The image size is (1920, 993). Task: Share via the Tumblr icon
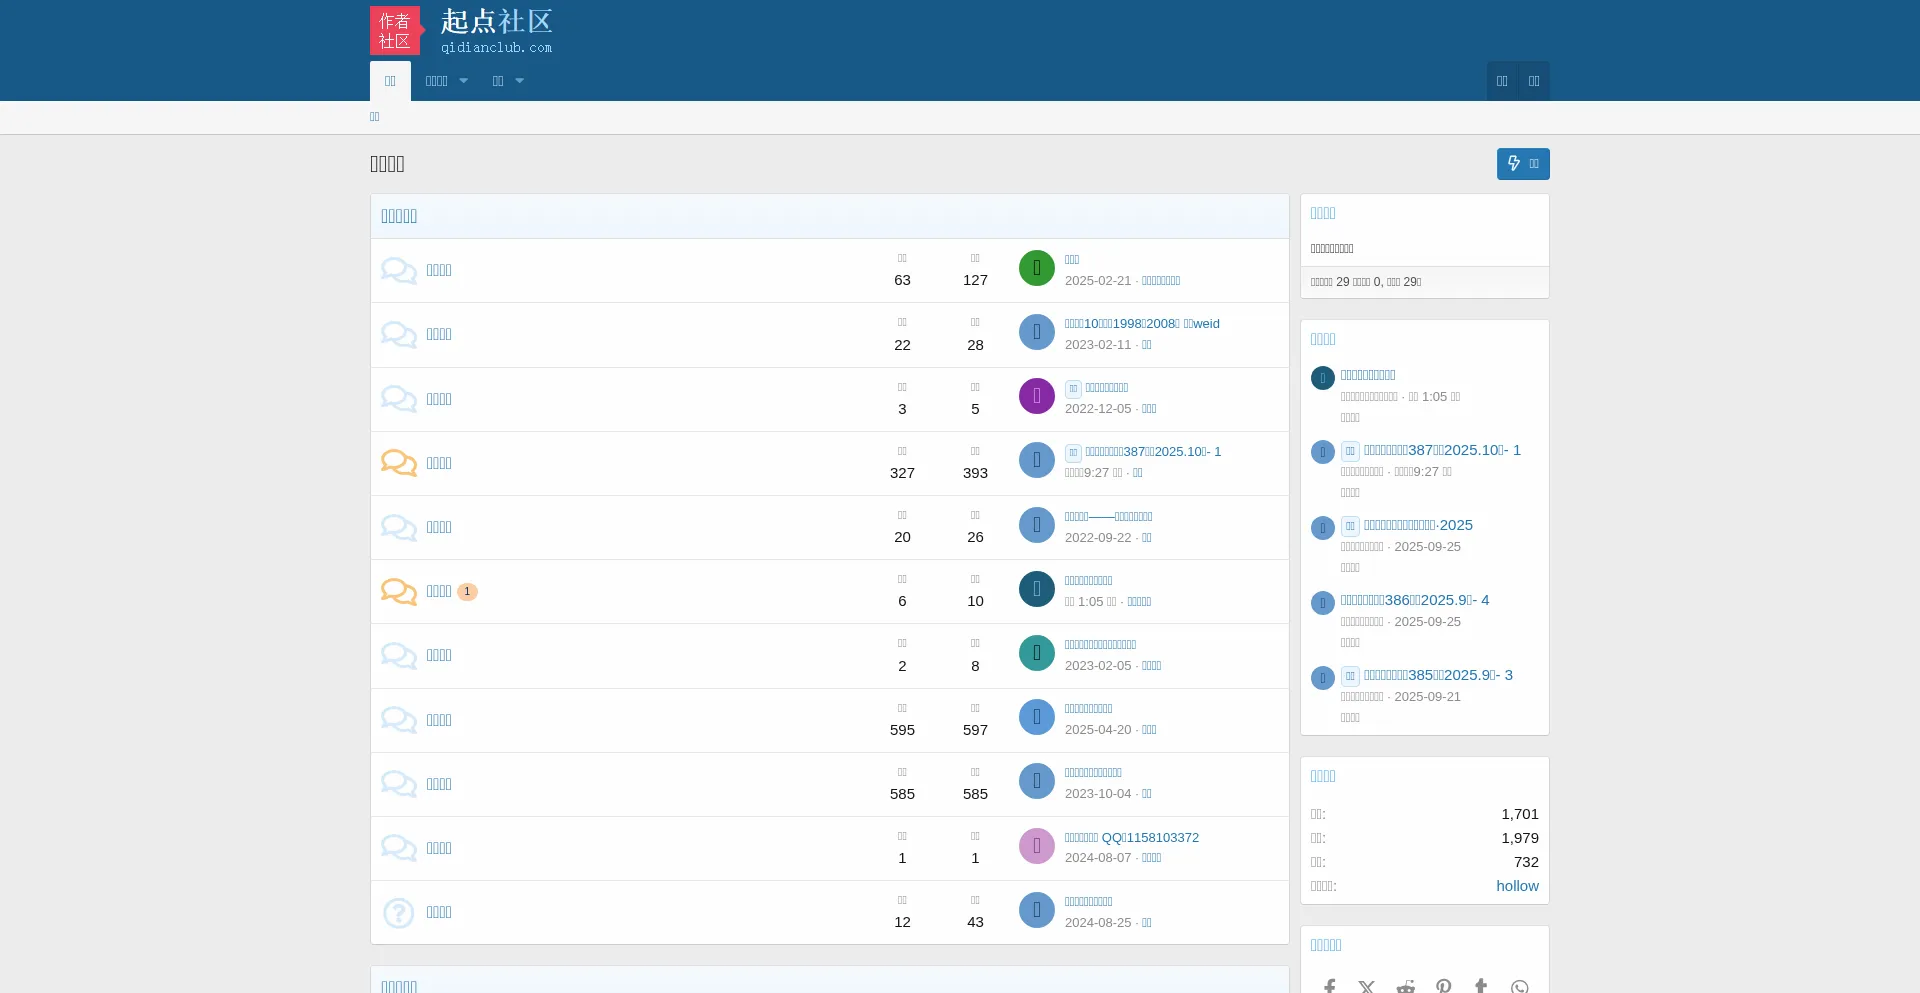click(1481, 986)
